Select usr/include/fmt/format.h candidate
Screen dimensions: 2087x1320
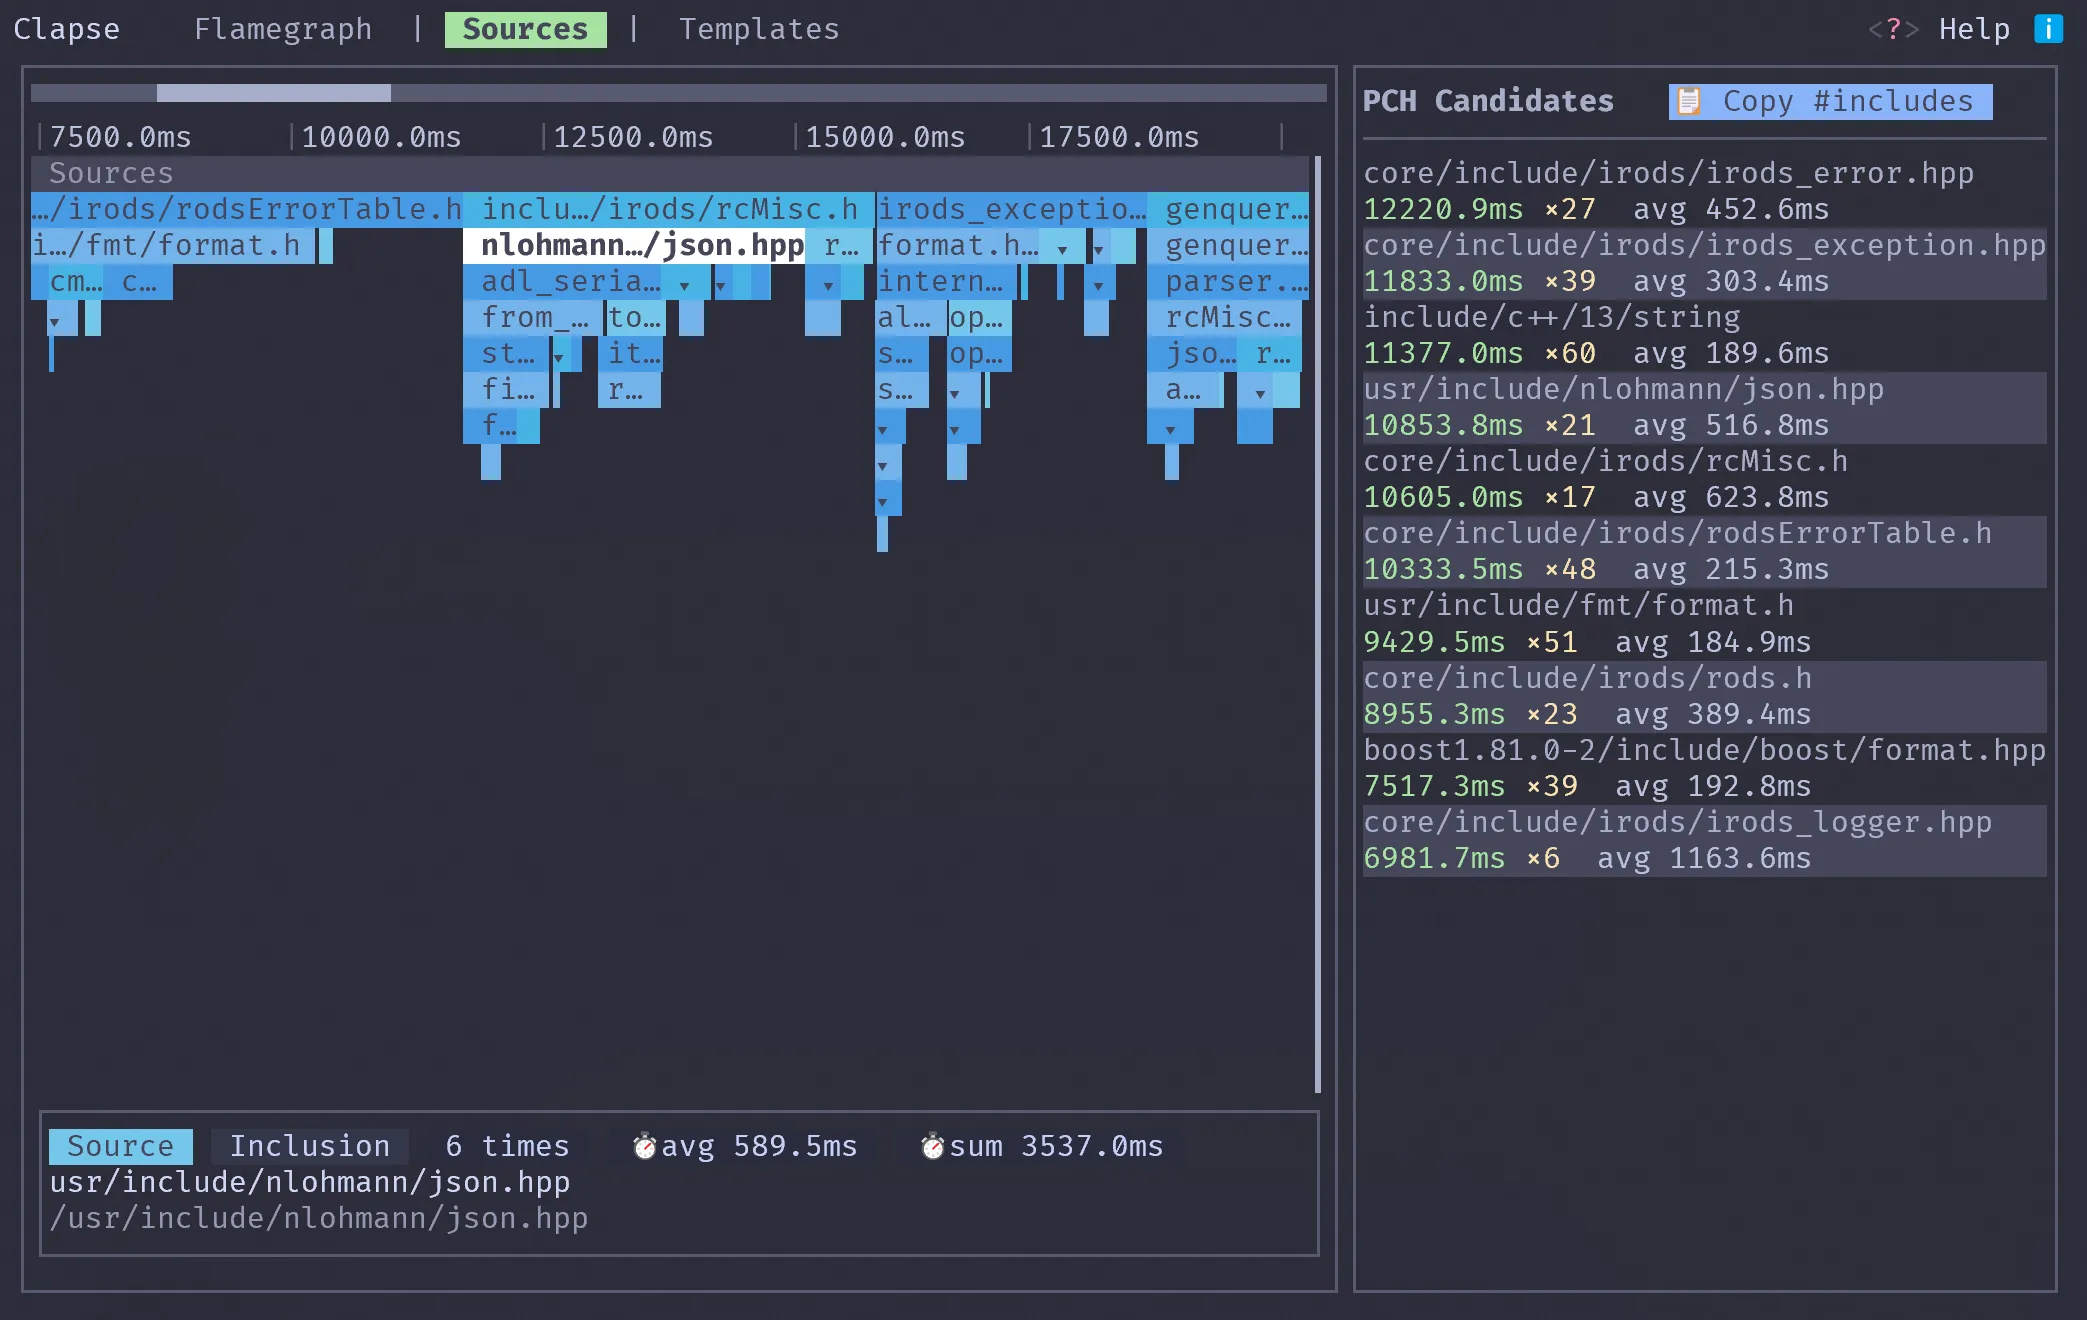[x=1704, y=623]
